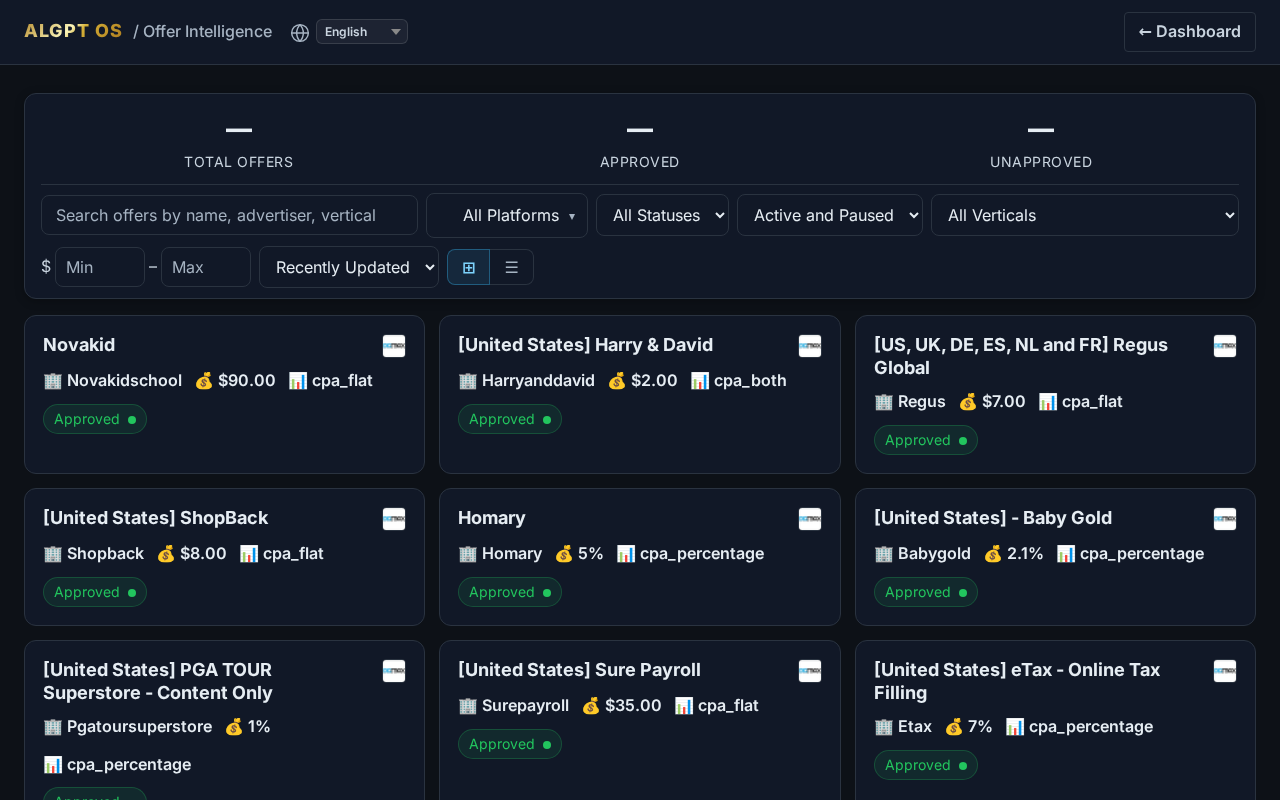Click the Min price field

pyautogui.click(x=100, y=267)
